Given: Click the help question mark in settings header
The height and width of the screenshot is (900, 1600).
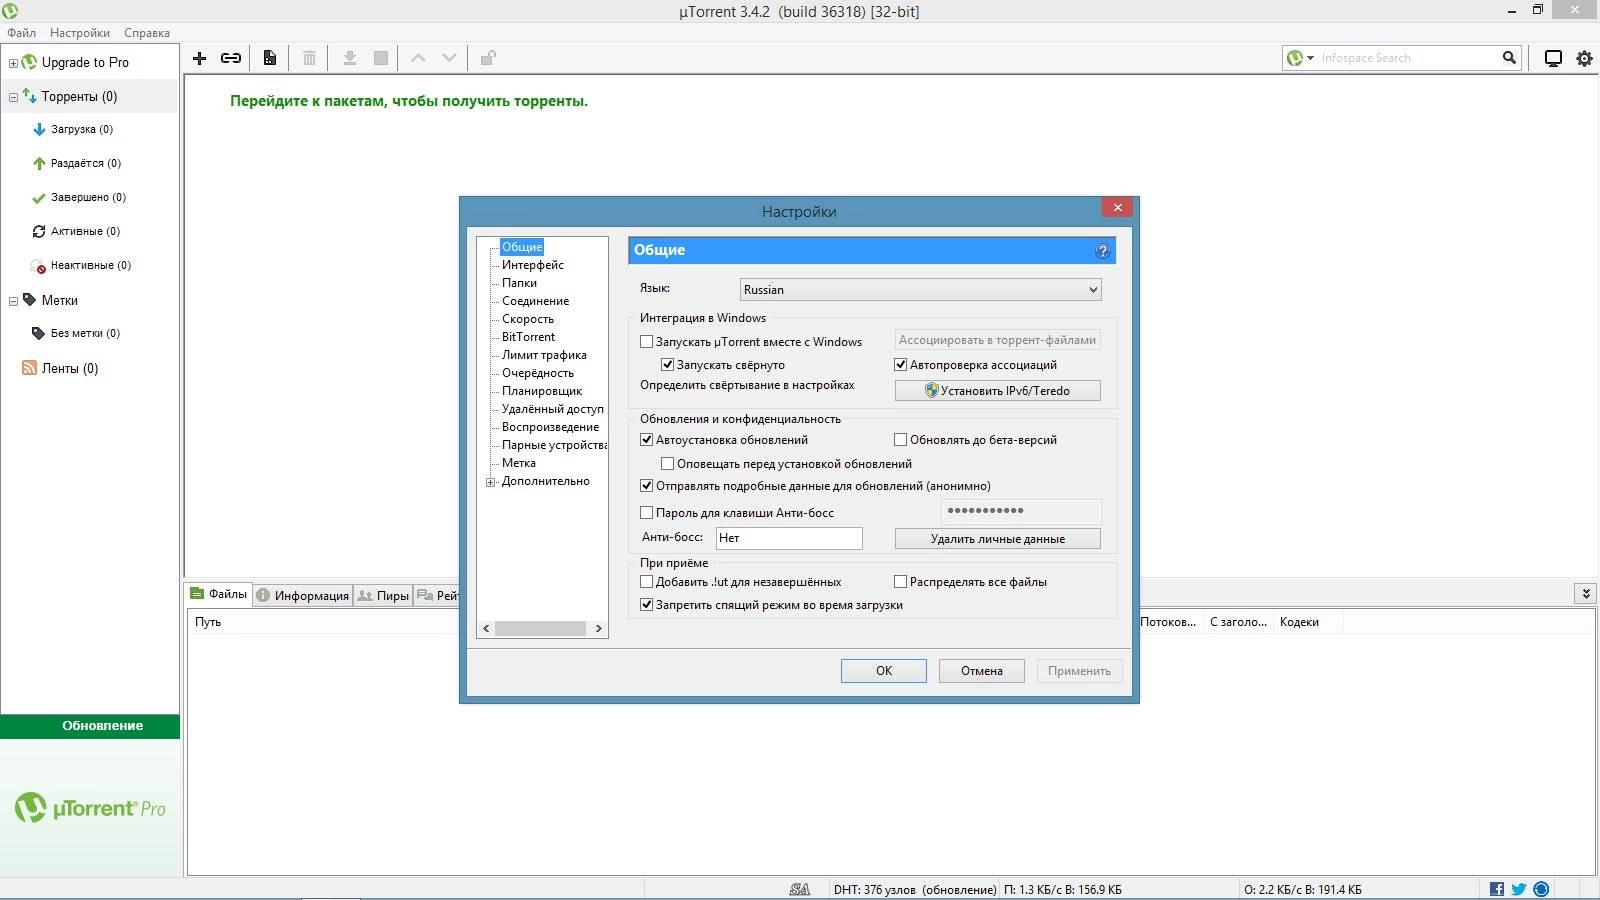Looking at the screenshot, I should 1102,251.
